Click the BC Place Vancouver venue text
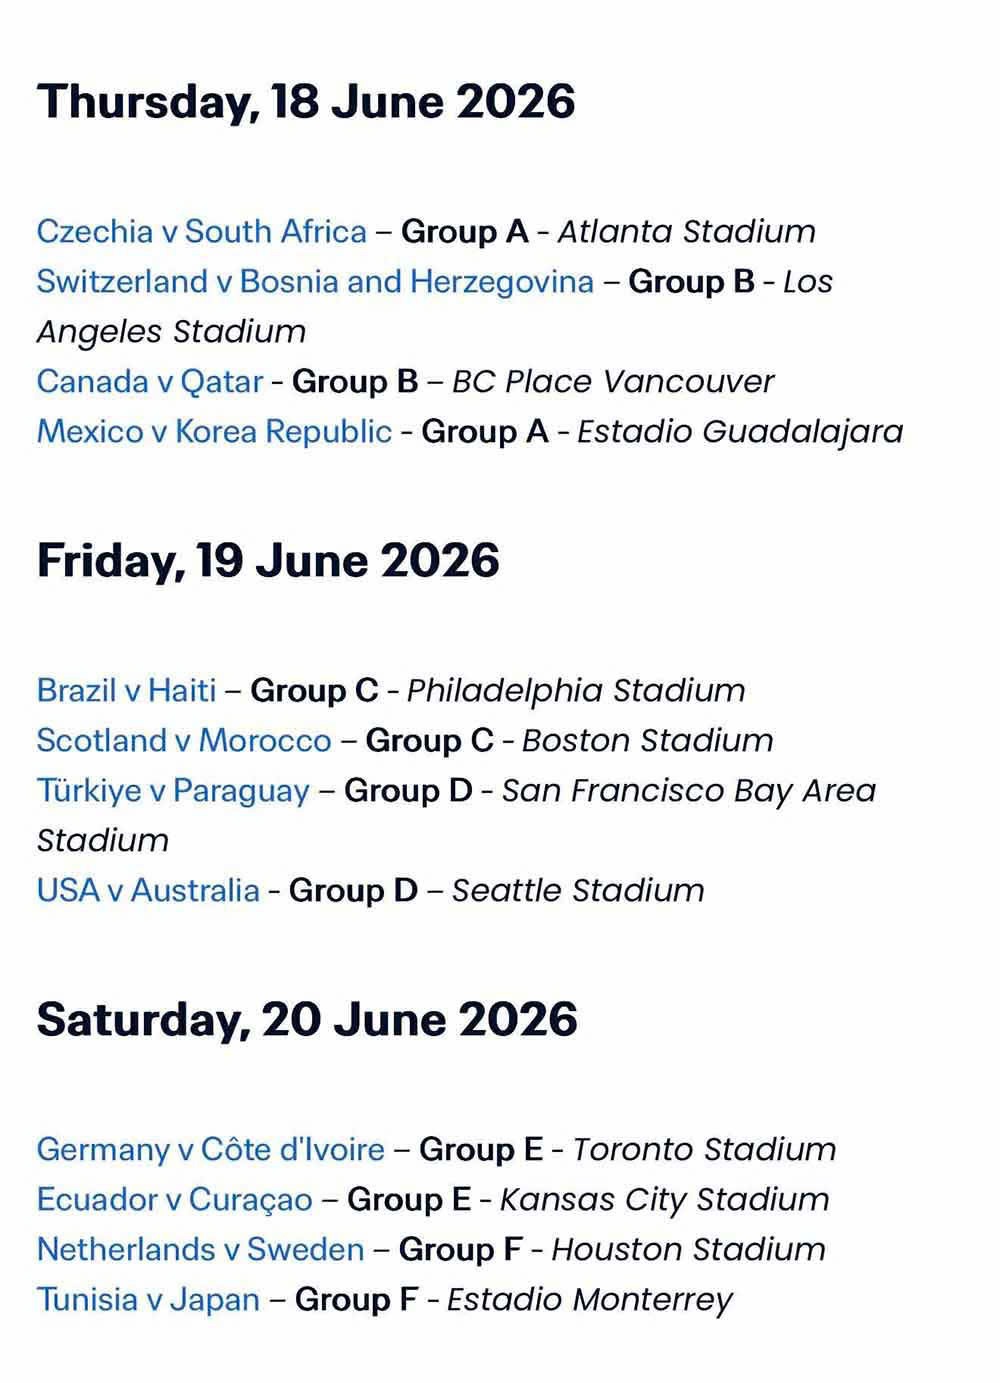The image size is (1000, 1383). tap(613, 382)
